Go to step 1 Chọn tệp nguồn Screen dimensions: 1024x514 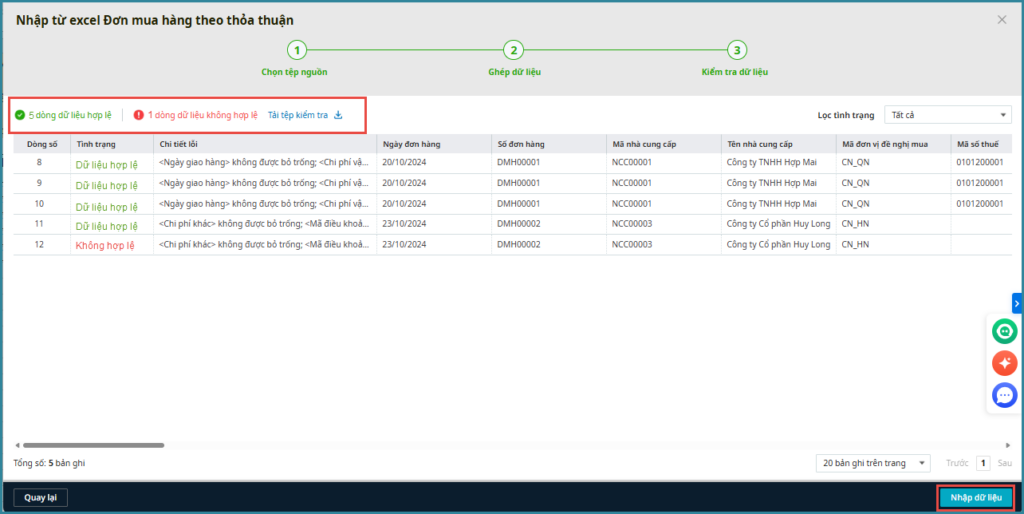[295, 50]
